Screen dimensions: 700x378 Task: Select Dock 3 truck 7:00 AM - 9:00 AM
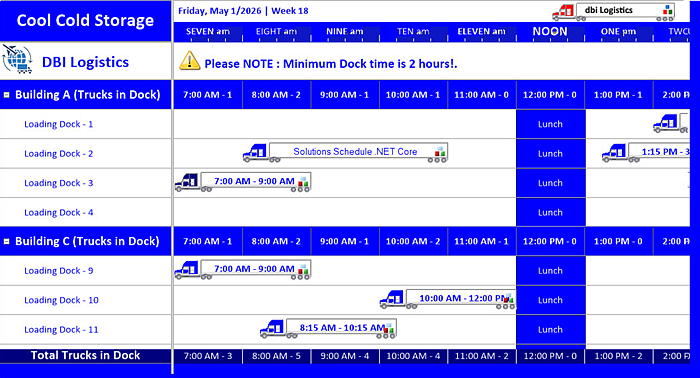coord(242,182)
